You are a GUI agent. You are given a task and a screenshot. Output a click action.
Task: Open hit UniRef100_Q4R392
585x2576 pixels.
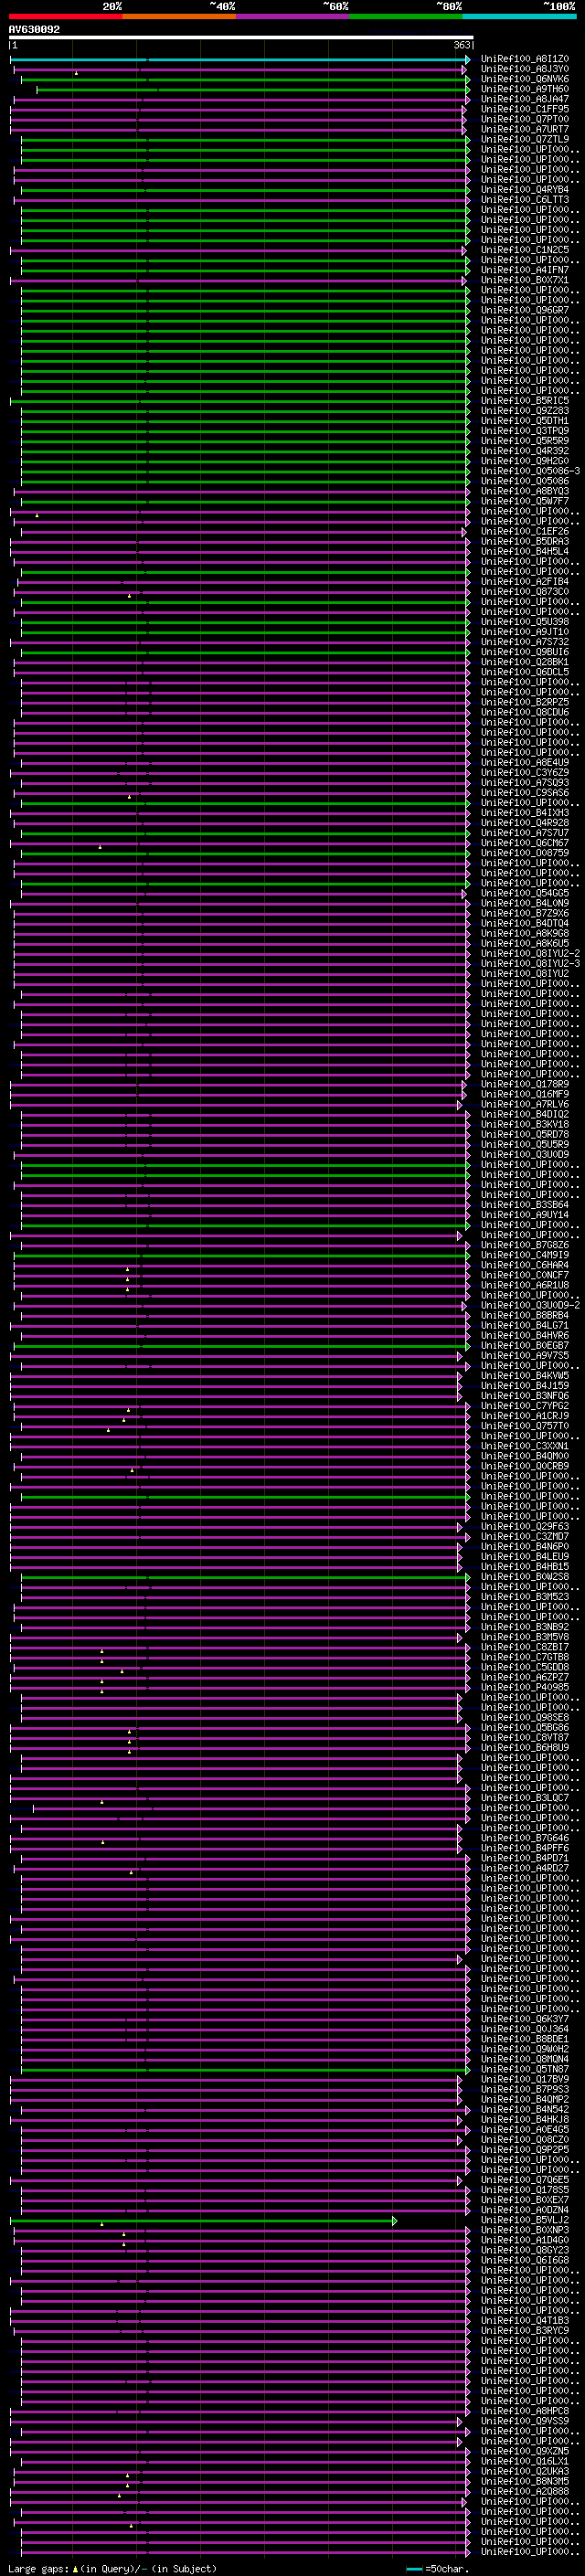(x=525, y=451)
